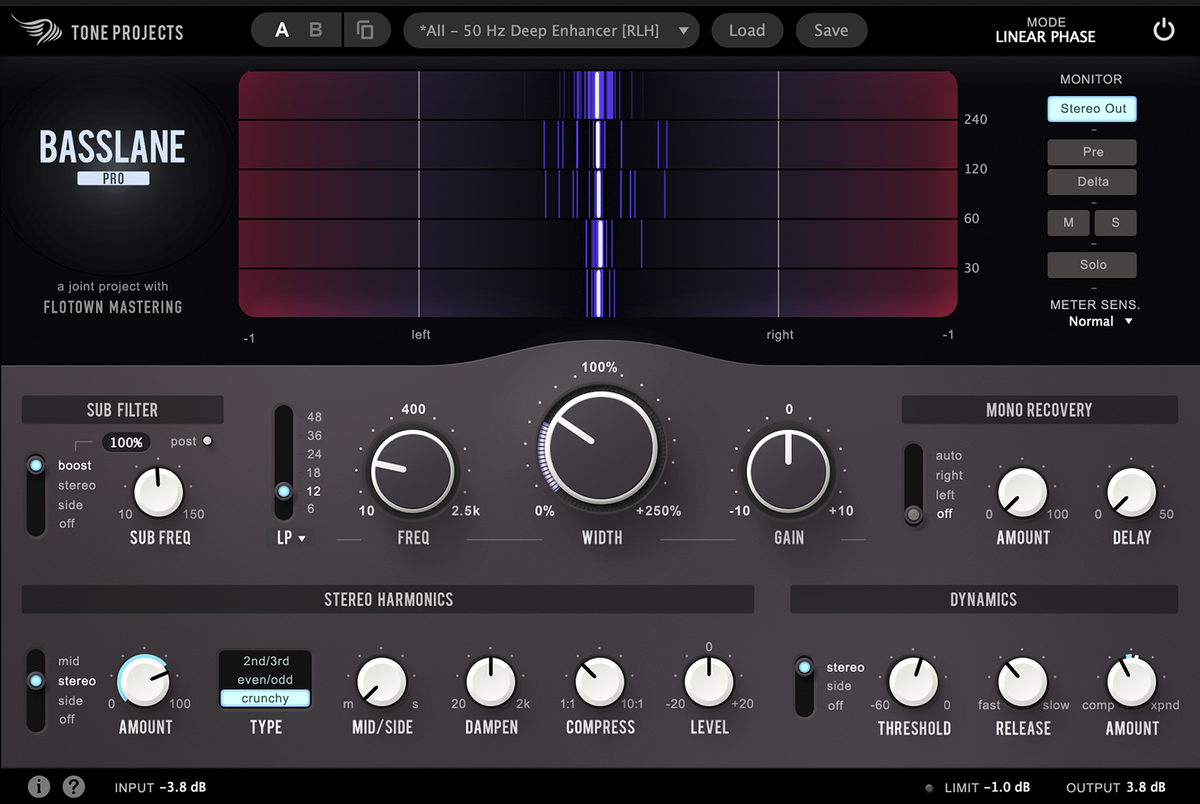Click the Compress knob
Screen dimensions: 1200x804
coord(600,681)
